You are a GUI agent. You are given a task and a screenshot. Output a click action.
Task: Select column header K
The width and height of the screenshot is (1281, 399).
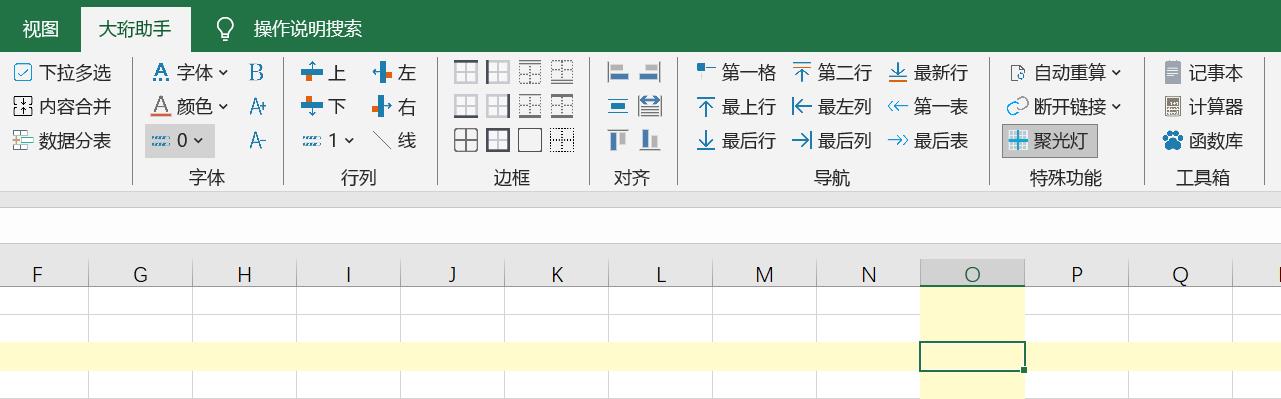click(556, 274)
